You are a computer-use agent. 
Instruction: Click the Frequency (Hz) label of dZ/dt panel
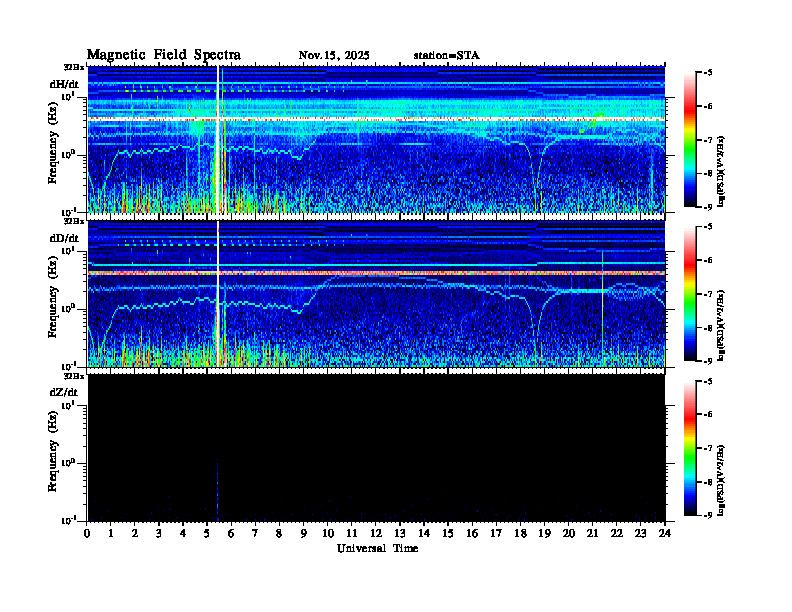coord(53,453)
